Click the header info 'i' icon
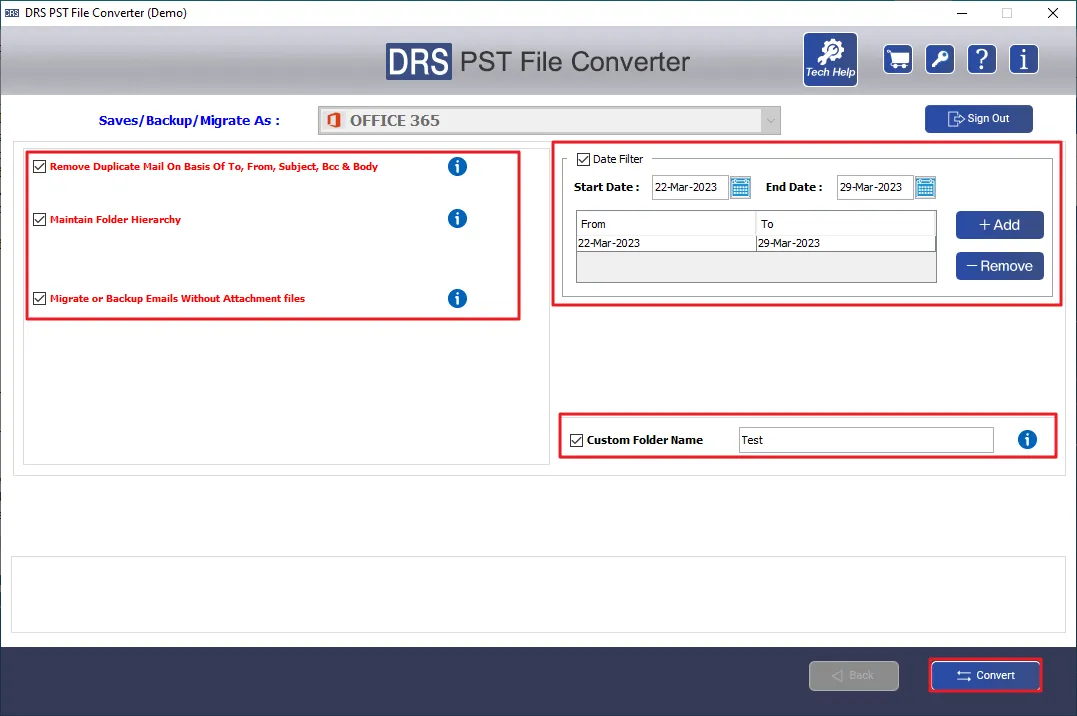Screen dimensions: 1077x716 tap(1023, 59)
